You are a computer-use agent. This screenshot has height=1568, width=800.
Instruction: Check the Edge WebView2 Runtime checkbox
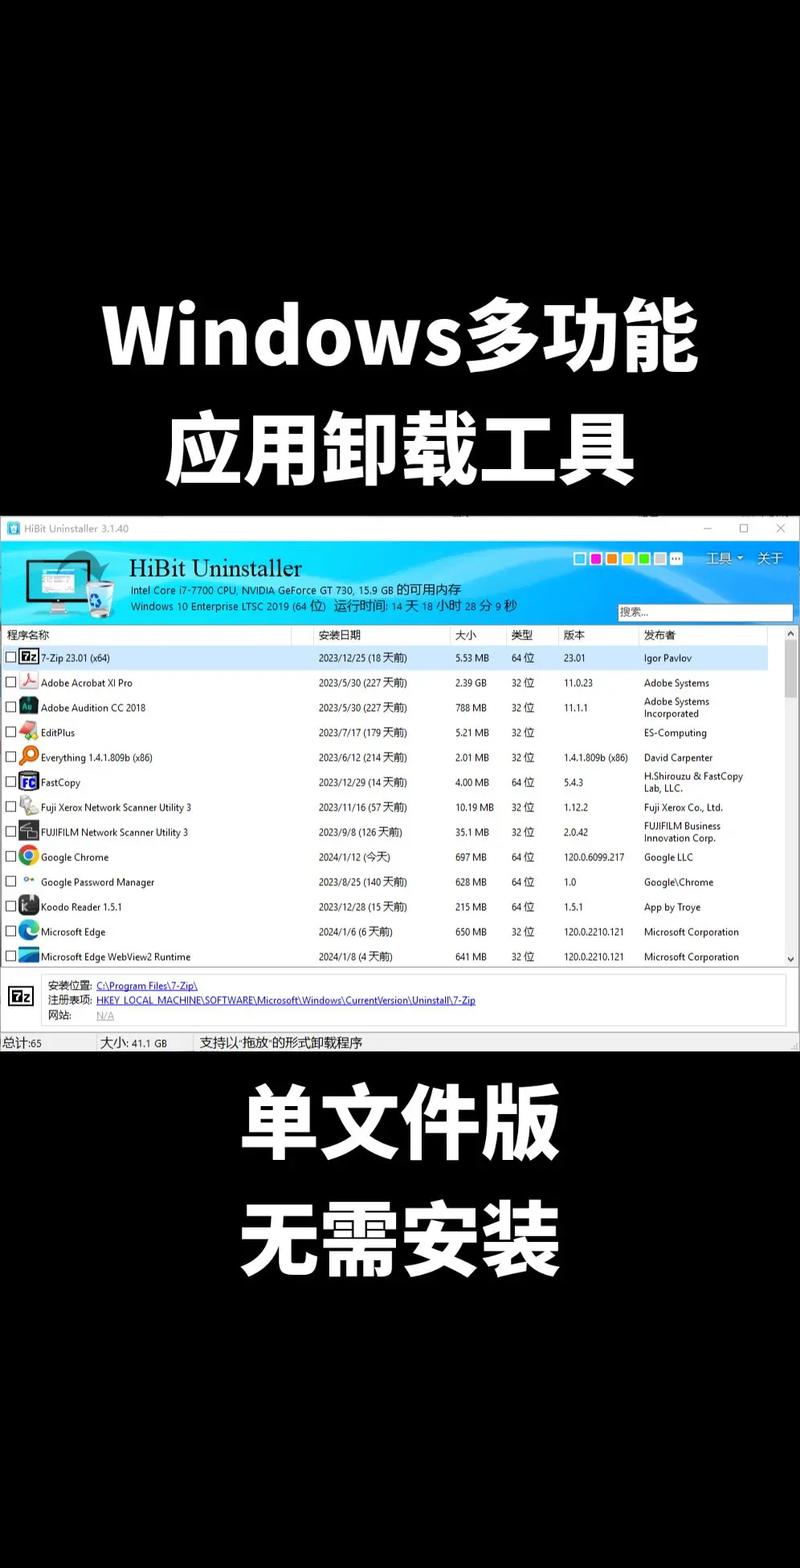point(11,956)
